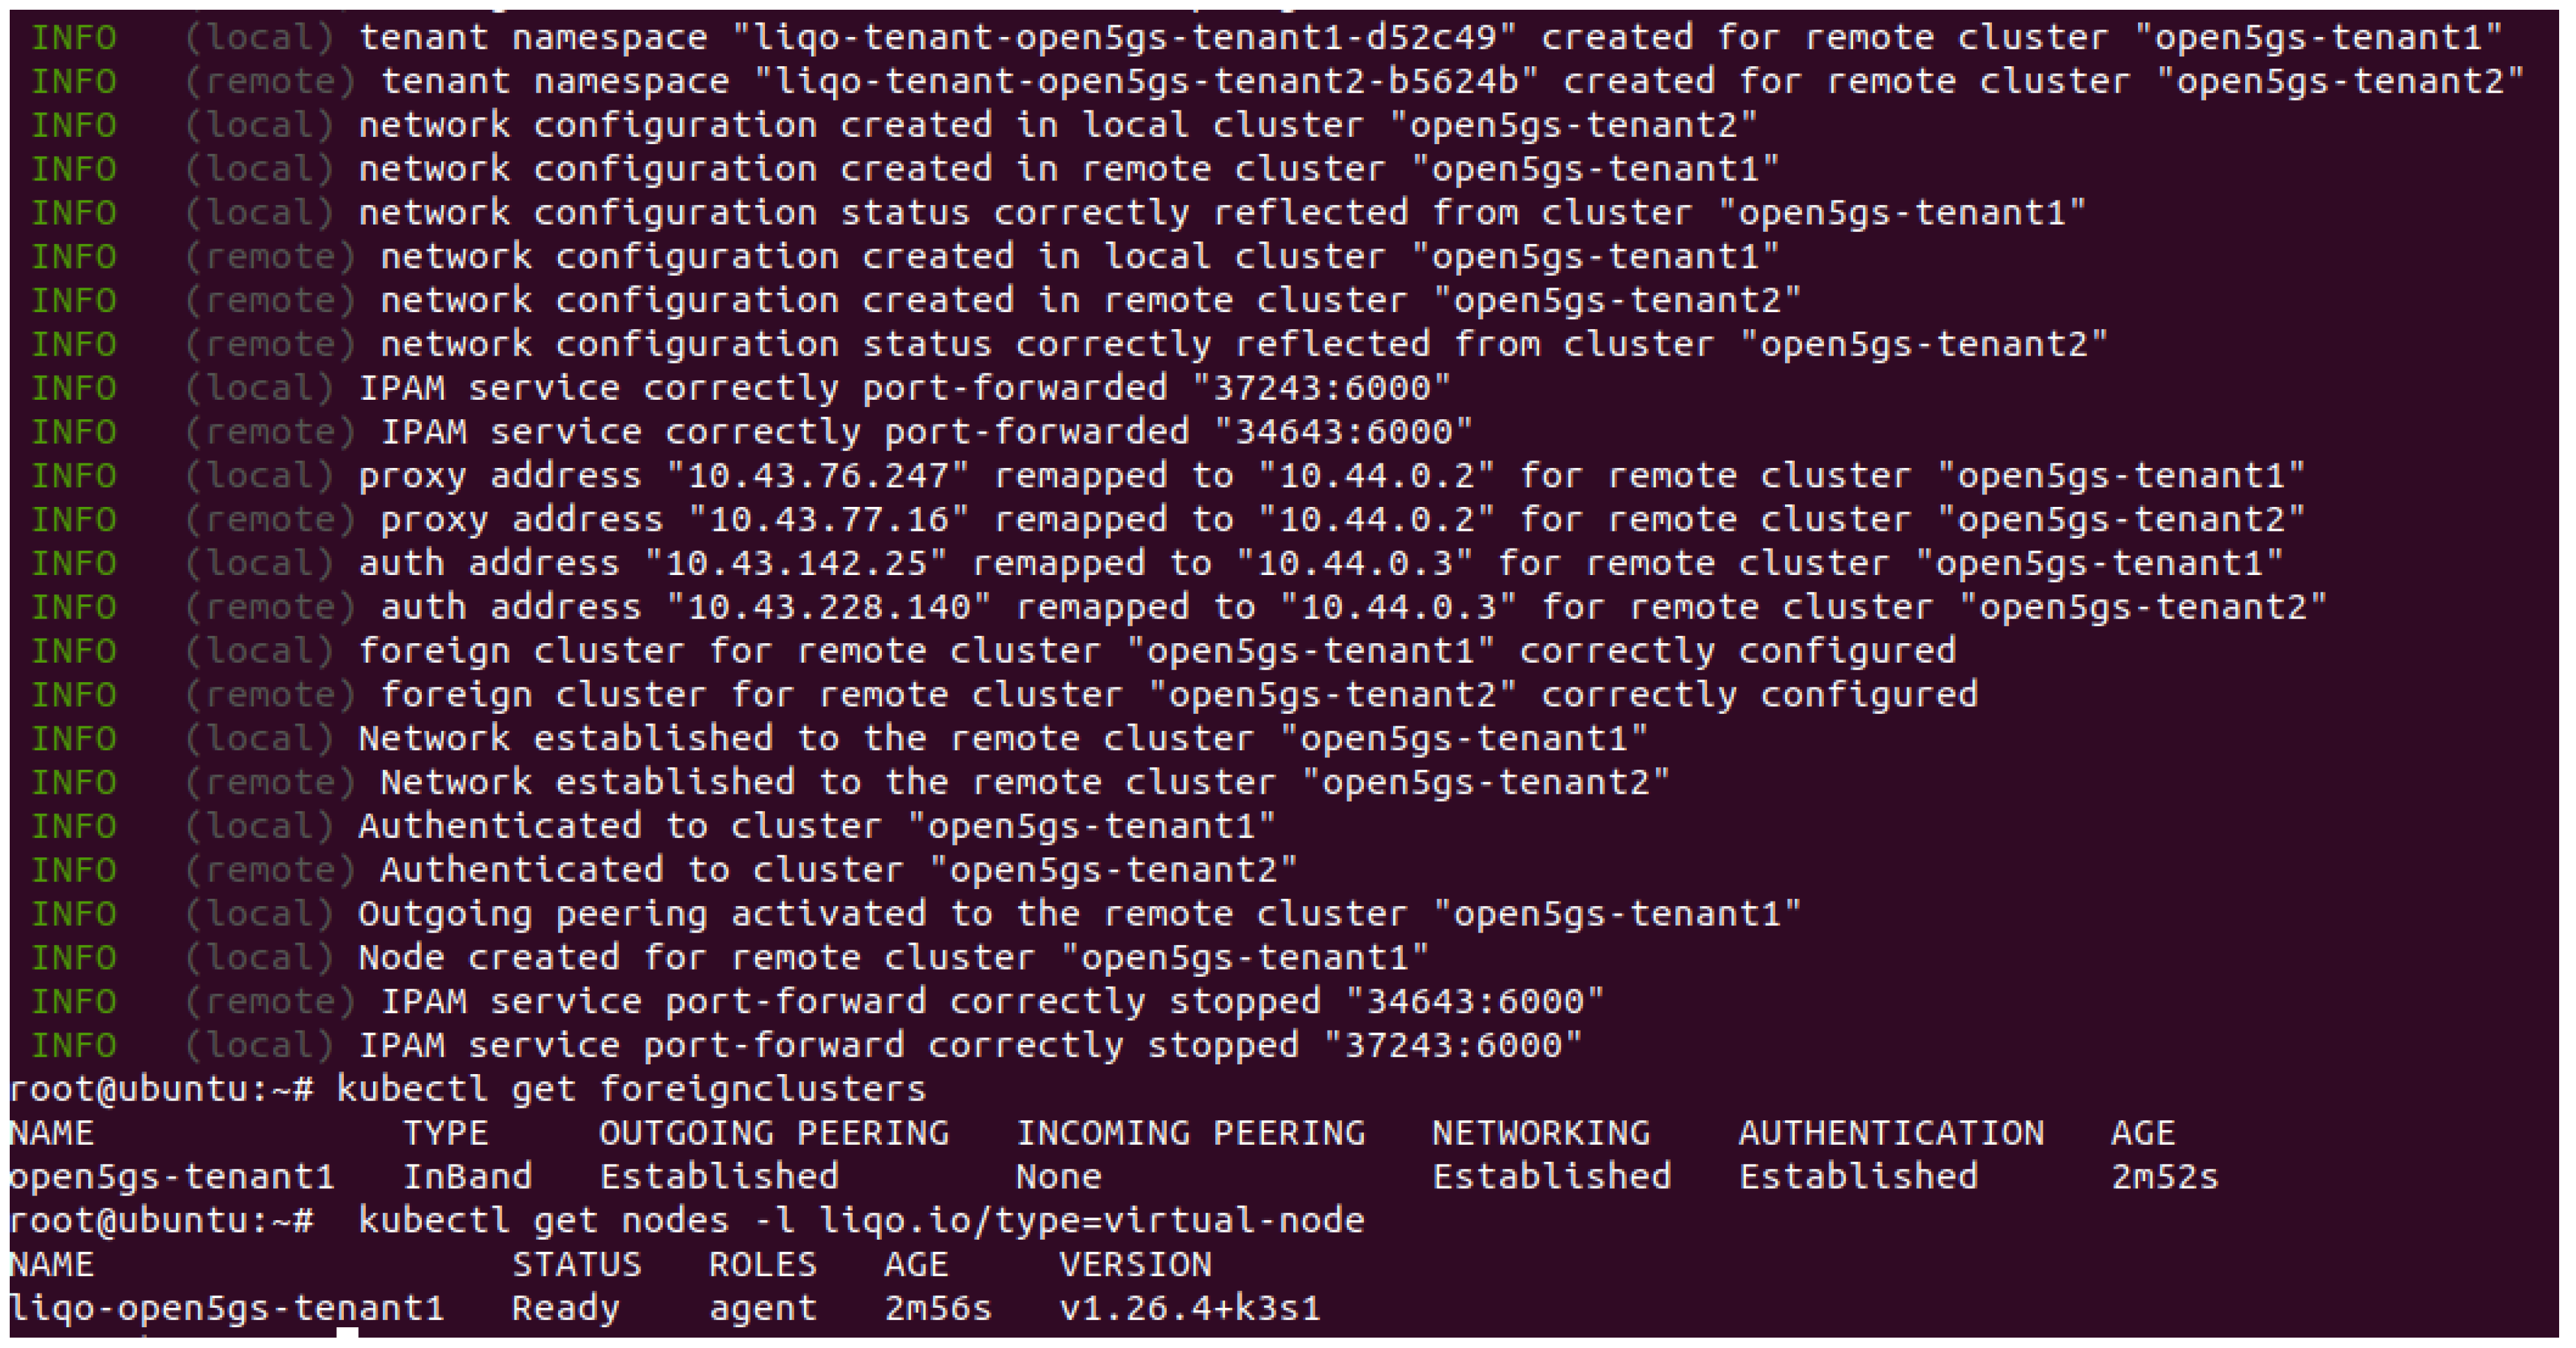The height and width of the screenshot is (1348, 2576).
Task: Click the '2m52s' age value
Action: click(2164, 1177)
